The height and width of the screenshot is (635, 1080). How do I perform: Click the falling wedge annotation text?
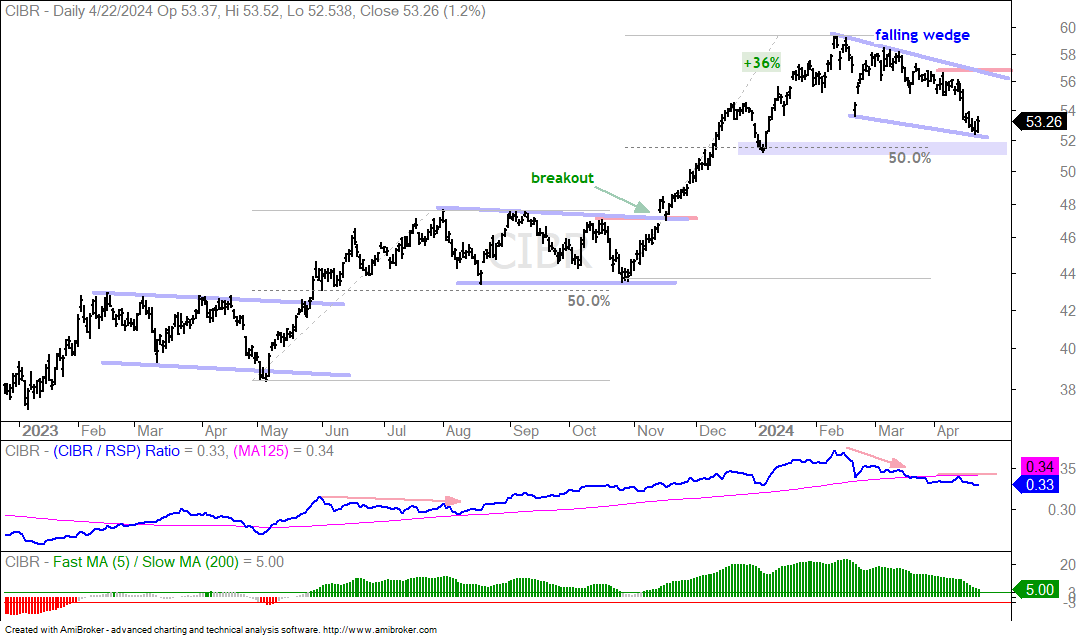point(922,34)
